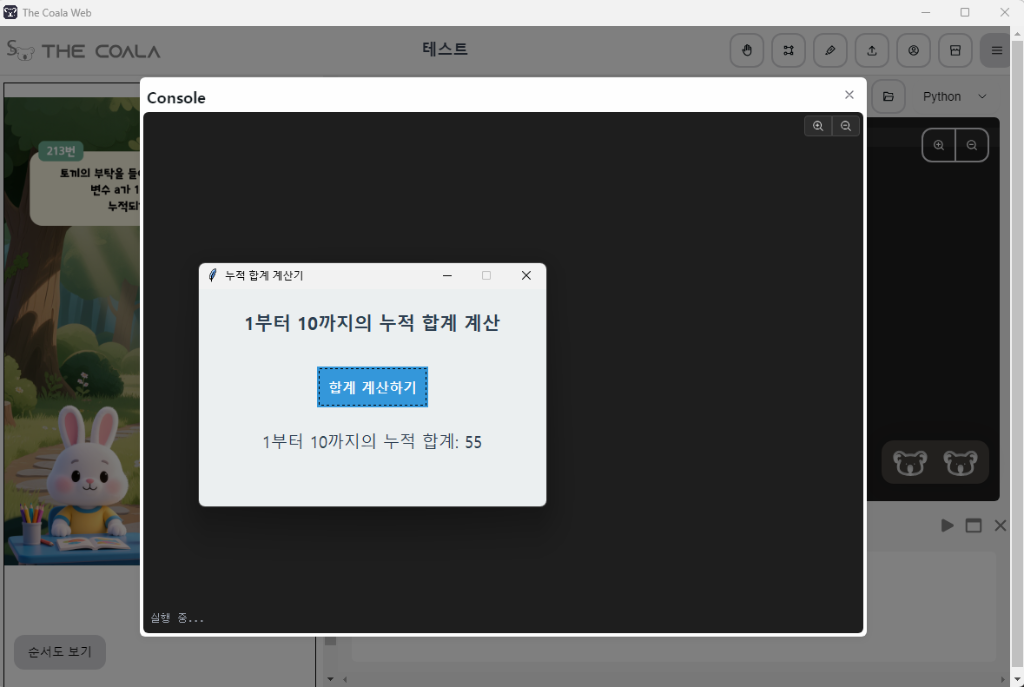
Task: Click the left koala face icon
Action: click(912, 462)
